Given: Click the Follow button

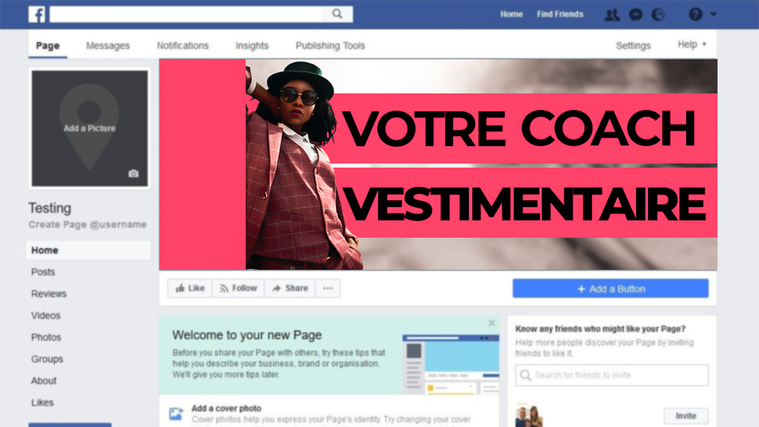Looking at the screenshot, I should coord(238,288).
